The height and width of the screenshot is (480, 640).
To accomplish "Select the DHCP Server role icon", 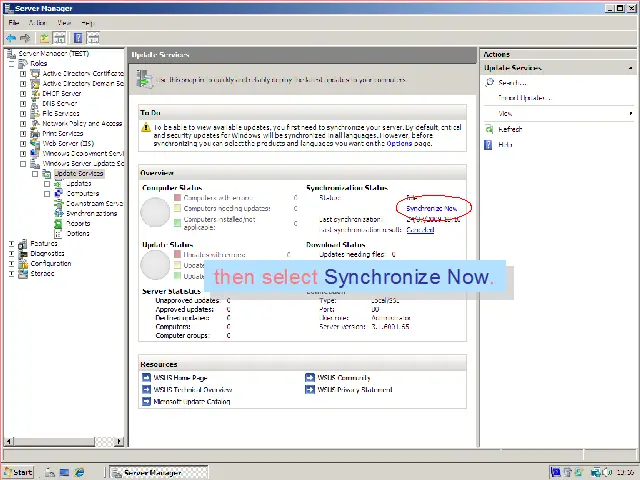I will (36, 93).
